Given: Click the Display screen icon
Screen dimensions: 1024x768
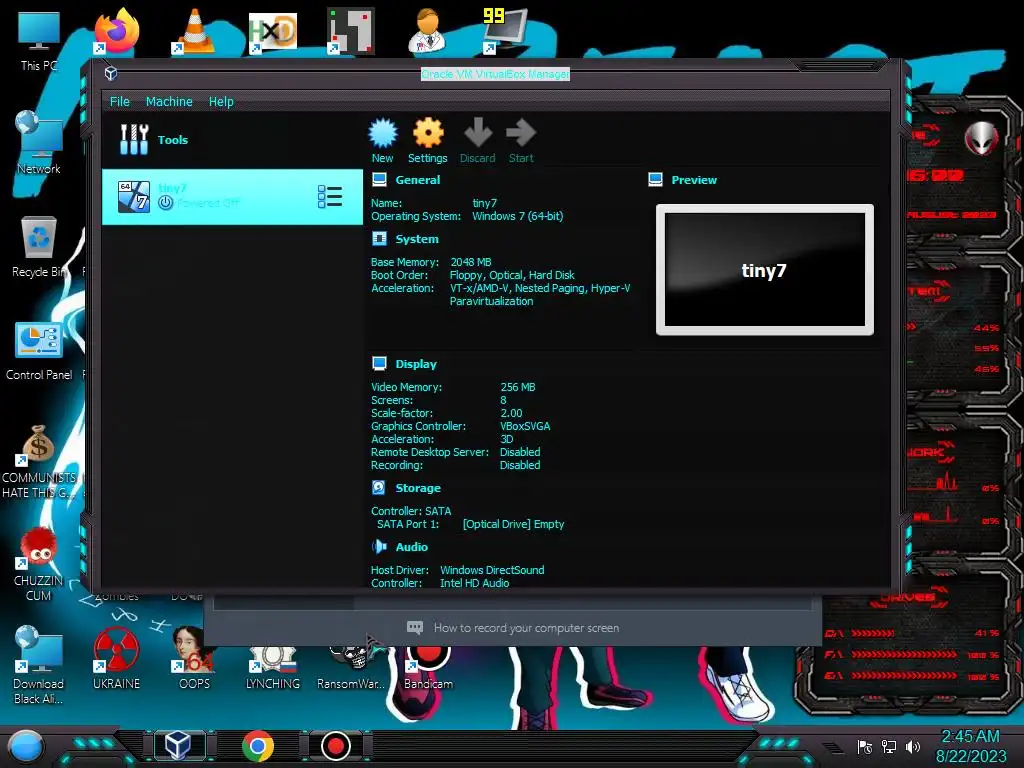Looking at the screenshot, I should coord(379,363).
